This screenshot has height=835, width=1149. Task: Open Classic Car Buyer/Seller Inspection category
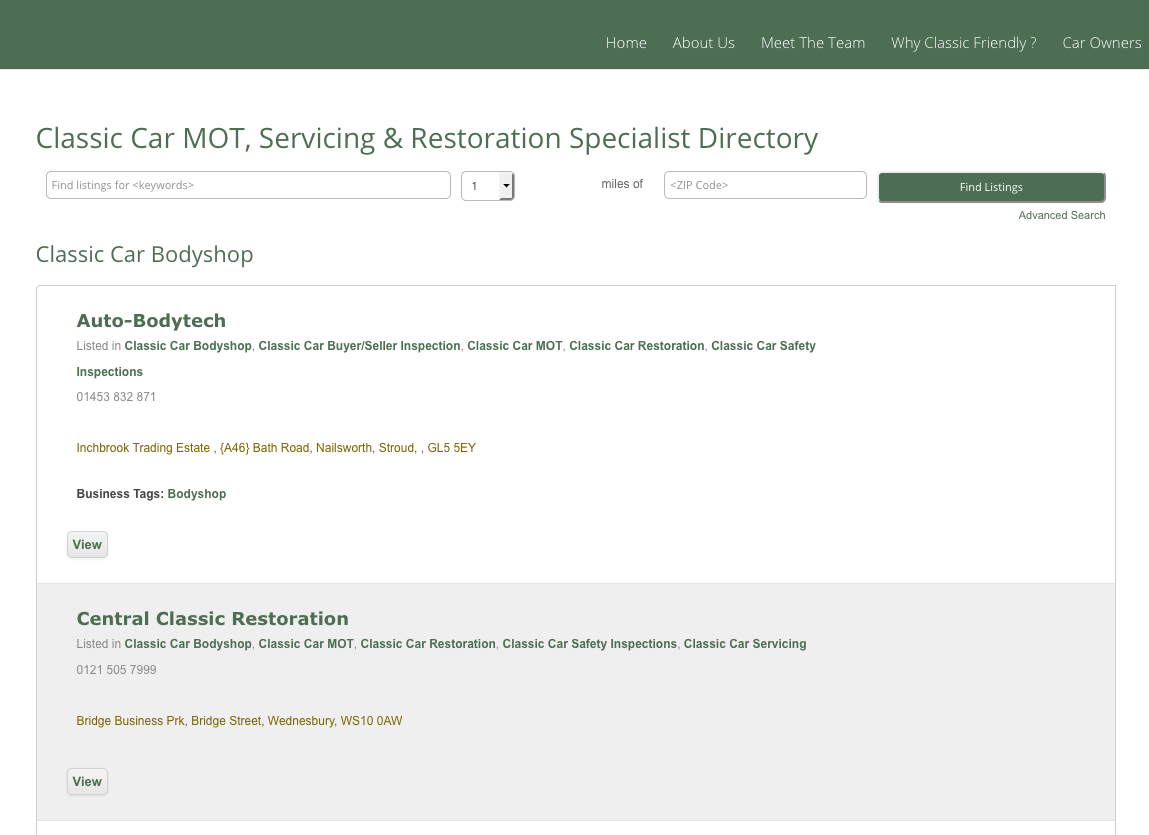[359, 346]
